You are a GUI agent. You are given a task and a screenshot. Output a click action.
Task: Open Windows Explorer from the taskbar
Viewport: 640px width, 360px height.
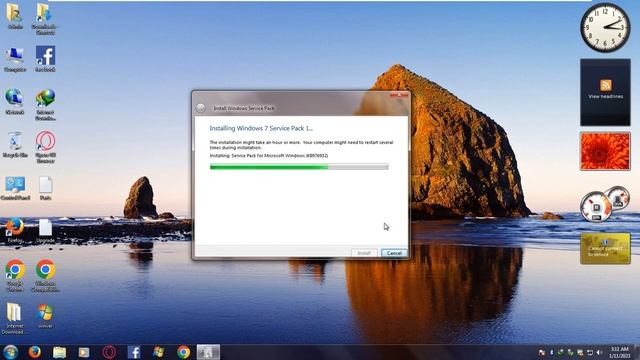[x=60, y=352]
